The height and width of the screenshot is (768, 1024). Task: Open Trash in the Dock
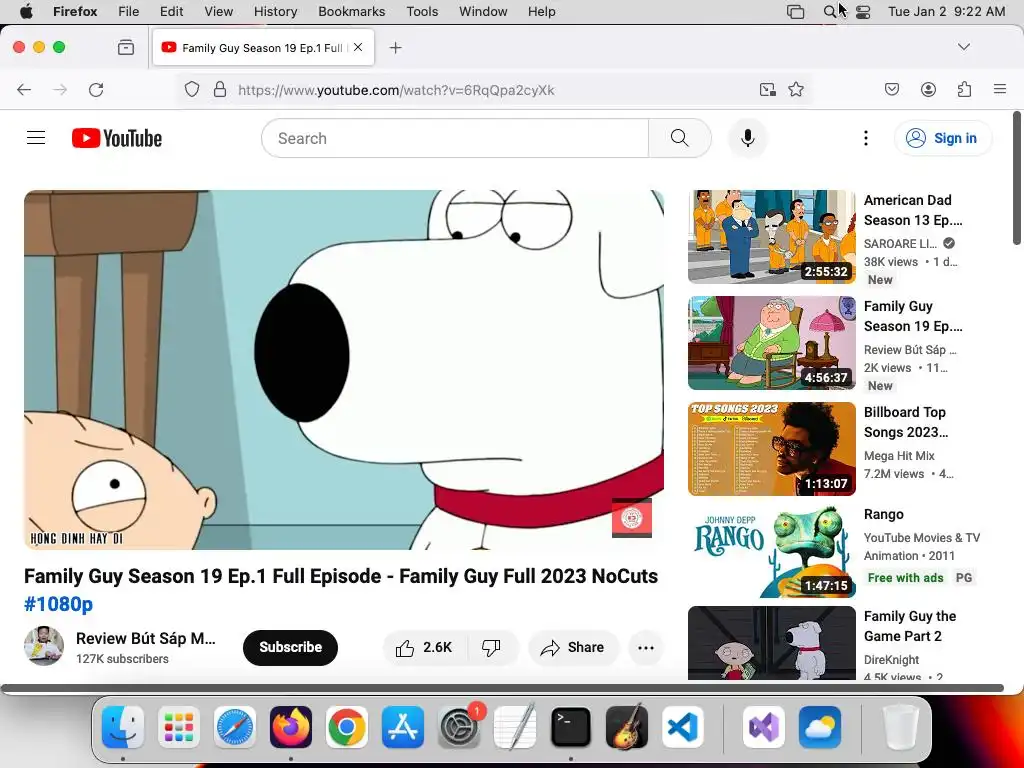tap(901, 727)
